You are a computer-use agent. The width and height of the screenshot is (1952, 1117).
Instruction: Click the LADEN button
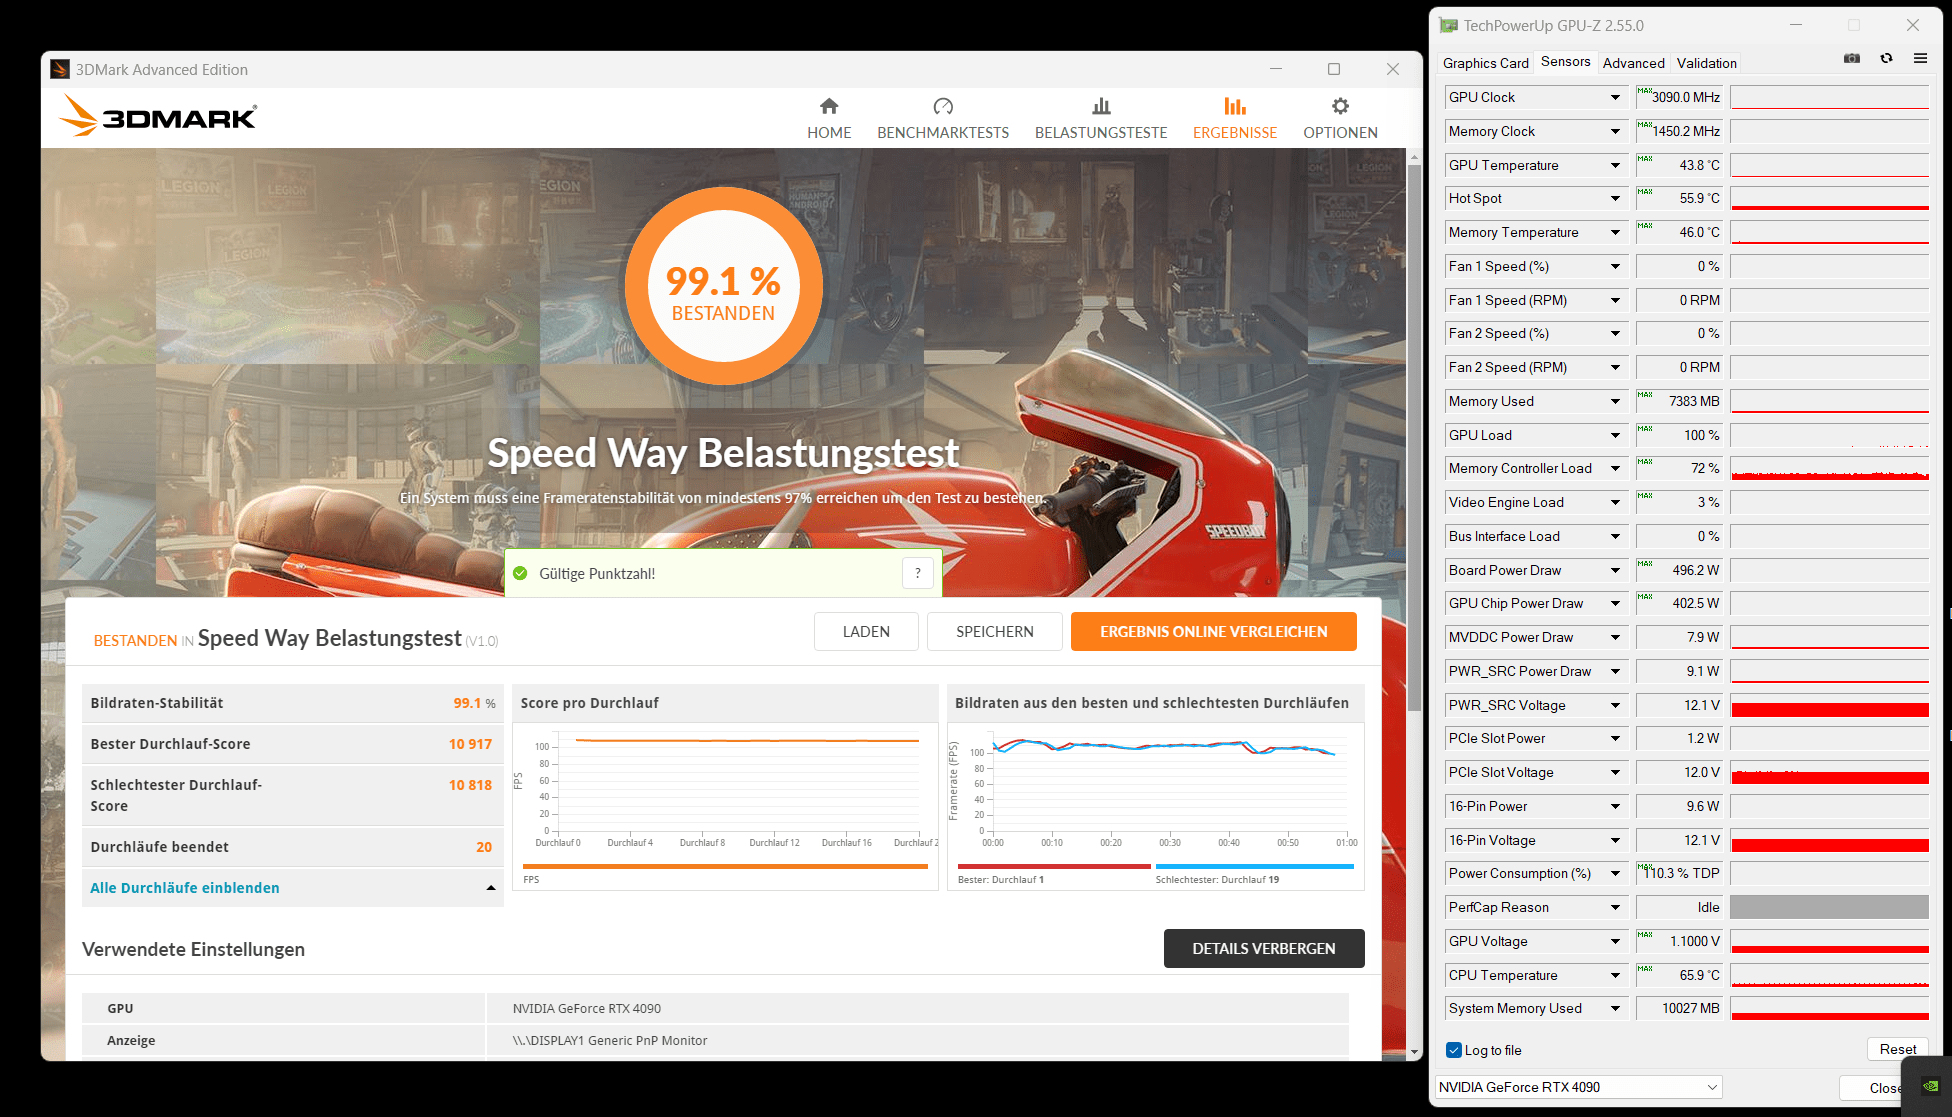[x=866, y=632]
